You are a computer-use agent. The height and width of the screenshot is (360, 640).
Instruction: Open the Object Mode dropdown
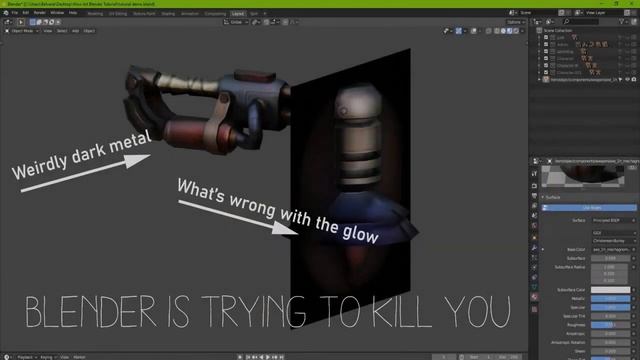[22, 31]
